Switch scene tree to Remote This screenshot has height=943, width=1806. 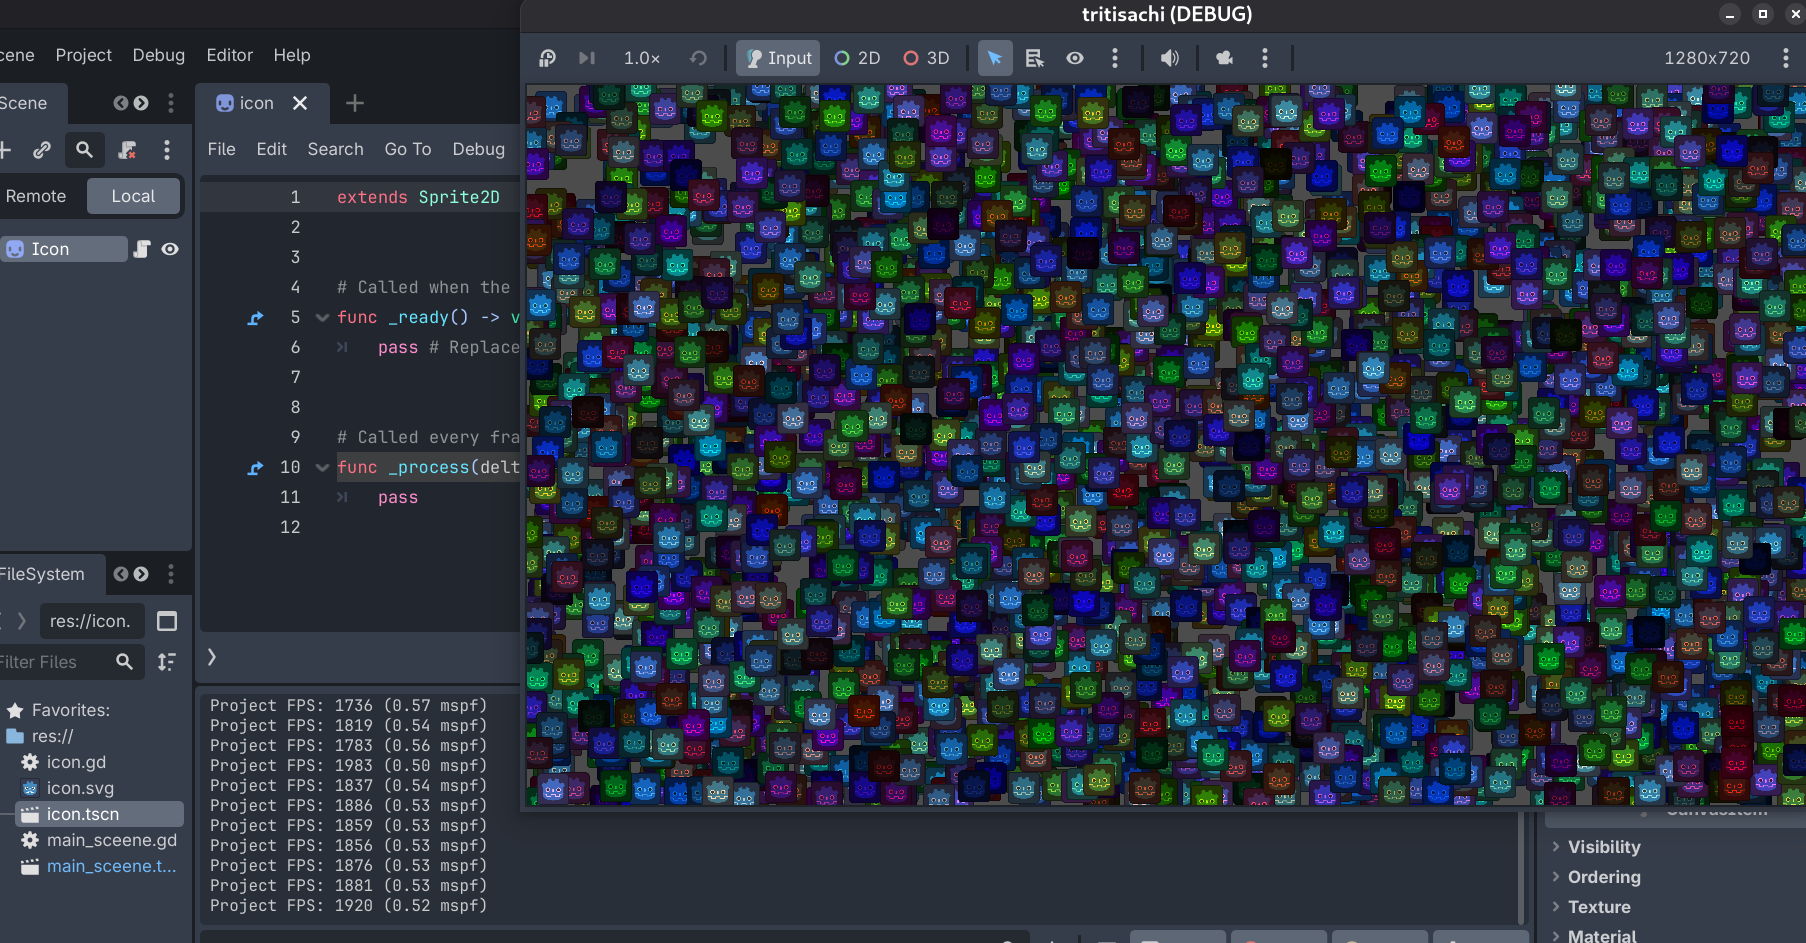point(36,196)
